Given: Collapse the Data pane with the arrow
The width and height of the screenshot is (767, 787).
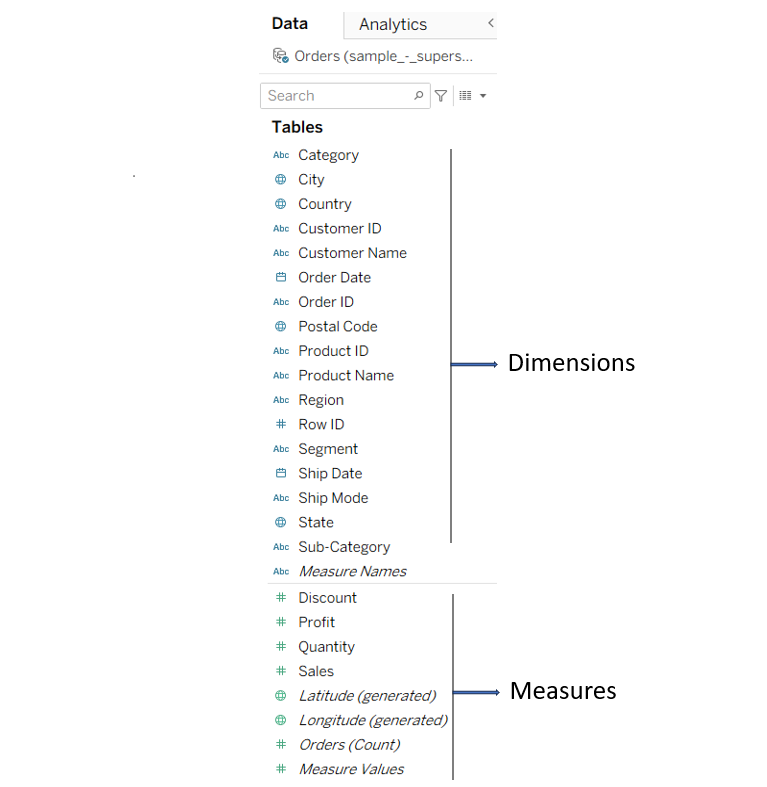Looking at the screenshot, I should click(490, 23).
